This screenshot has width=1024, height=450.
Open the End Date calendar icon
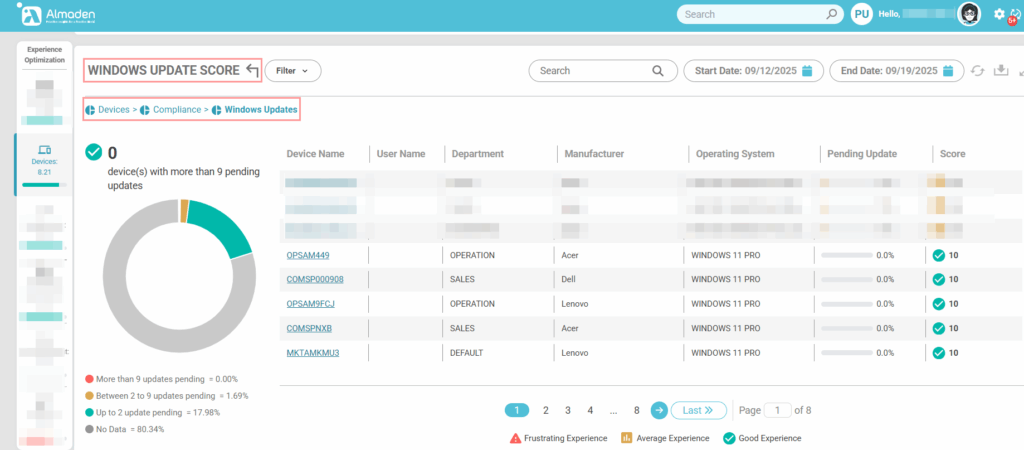[x=946, y=71]
